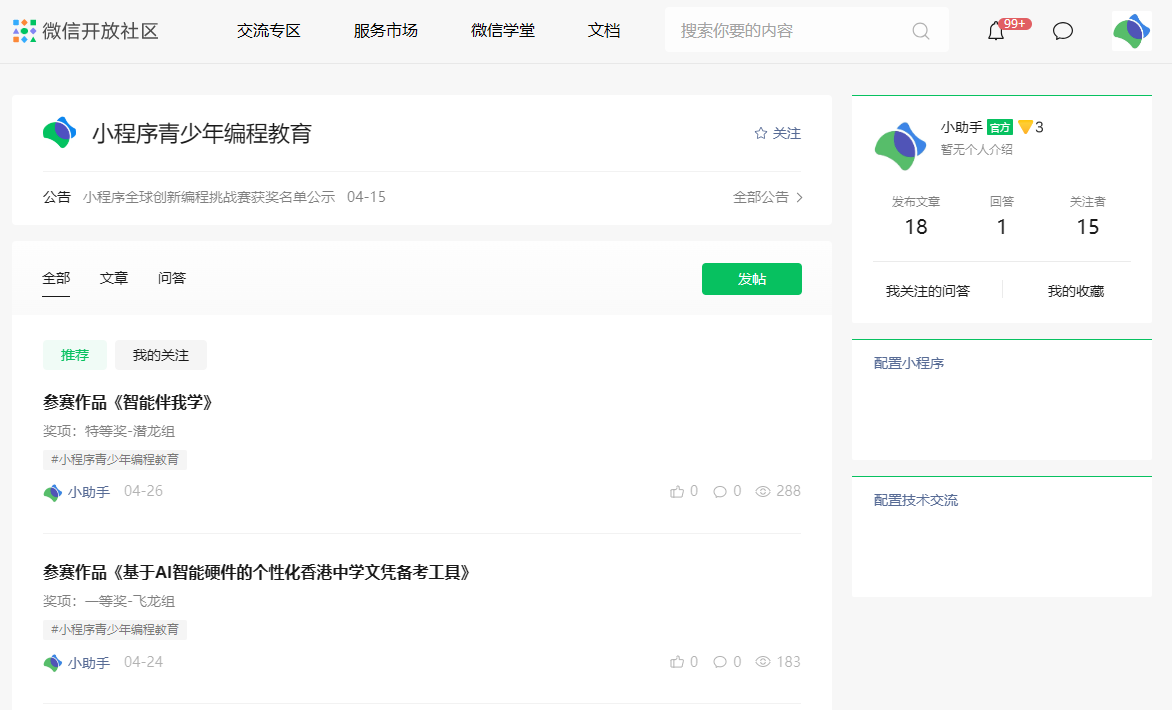Viewport: 1172px width, 710px height.
Task: Click the 回答 count 1
Action: 1002,226
